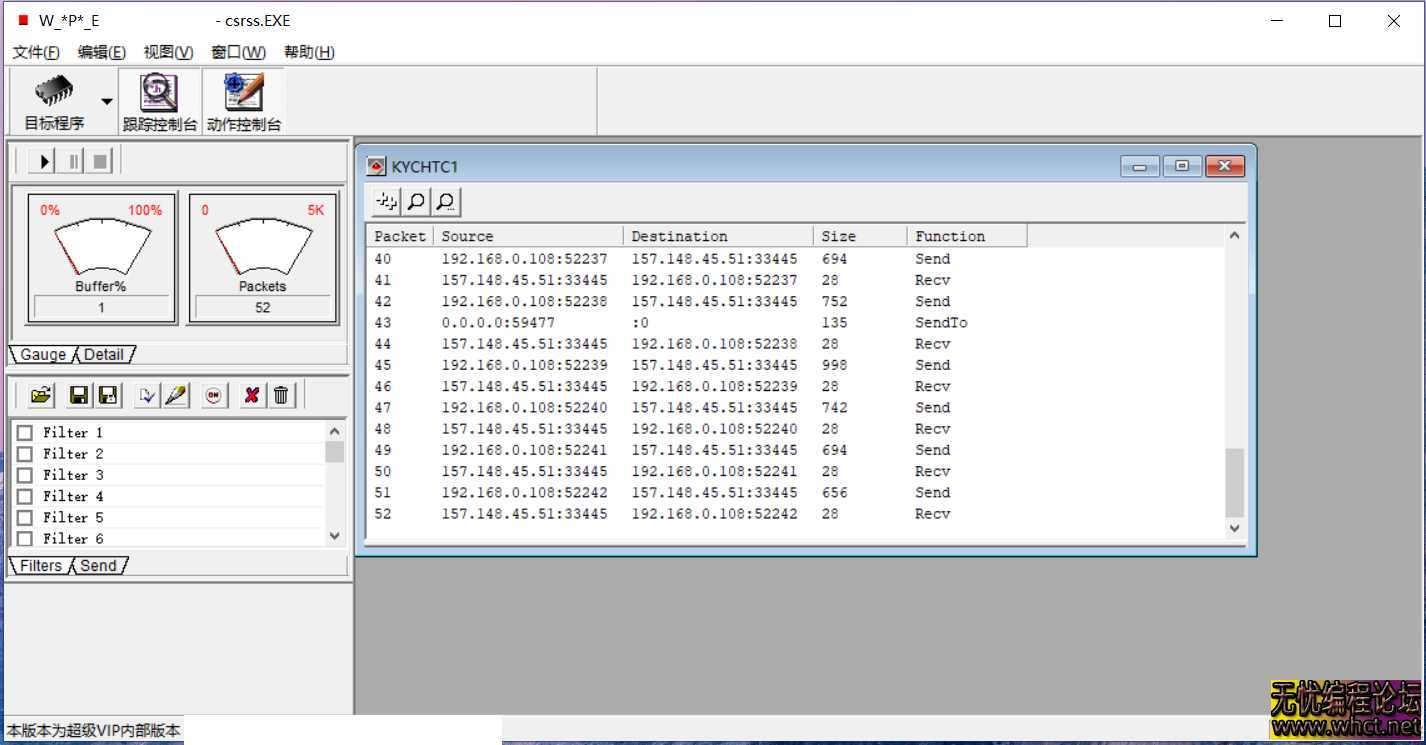Click the open-folder icon in the filter toolbar
This screenshot has height=745, width=1426.
[x=41, y=396]
